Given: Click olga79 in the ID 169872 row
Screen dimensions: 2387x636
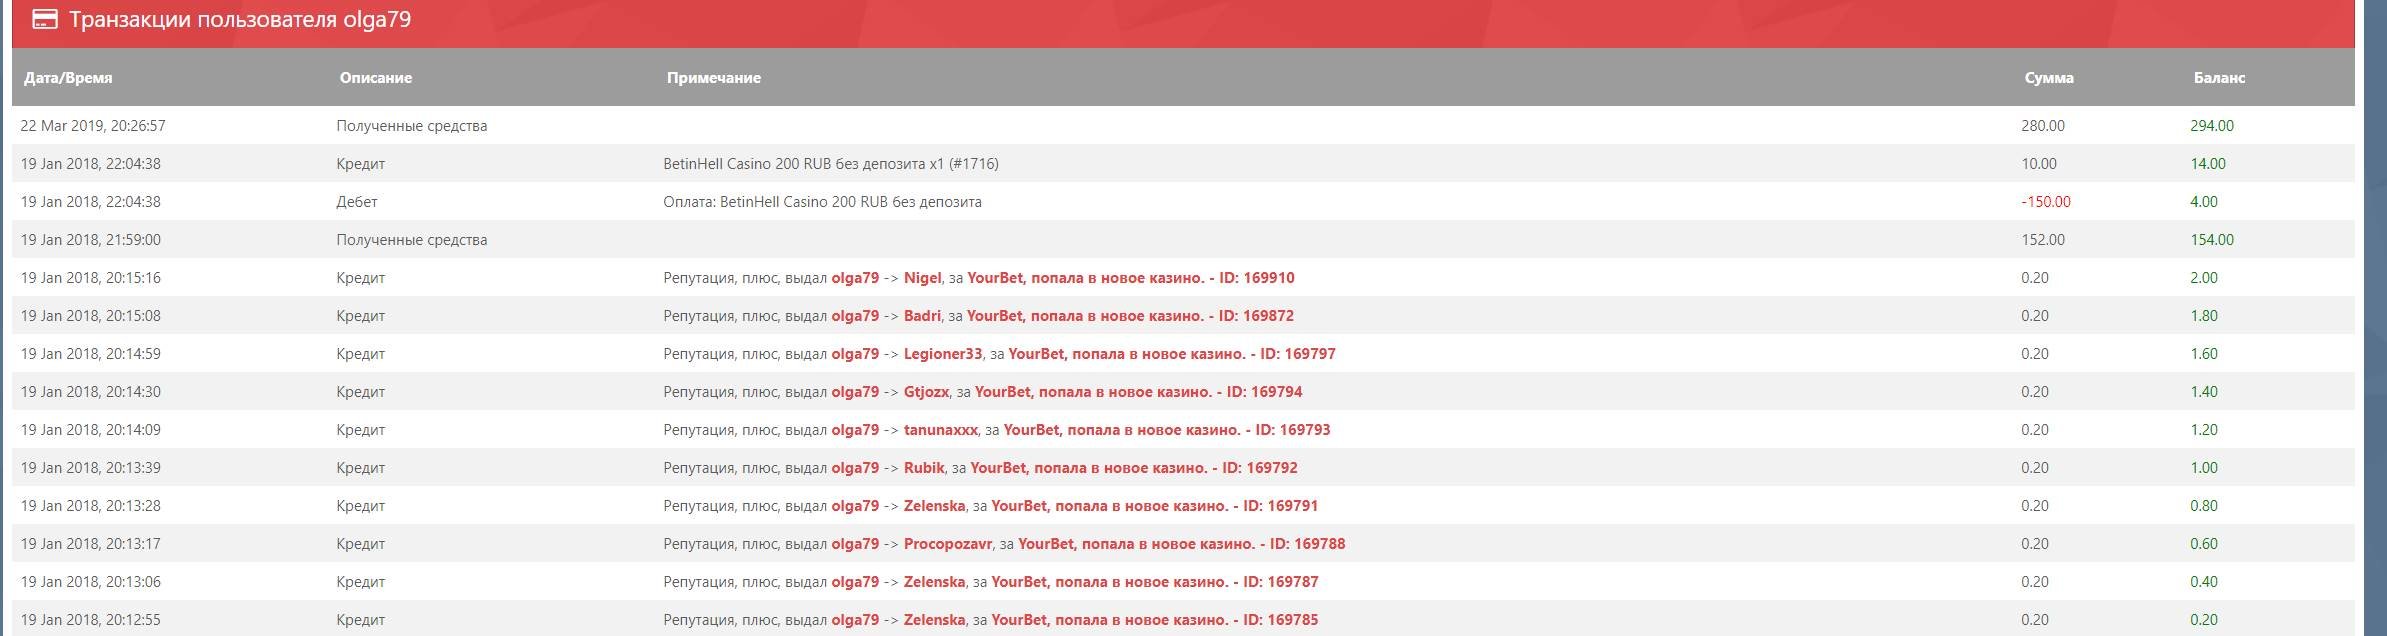Looking at the screenshot, I should click(x=854, y=316).
